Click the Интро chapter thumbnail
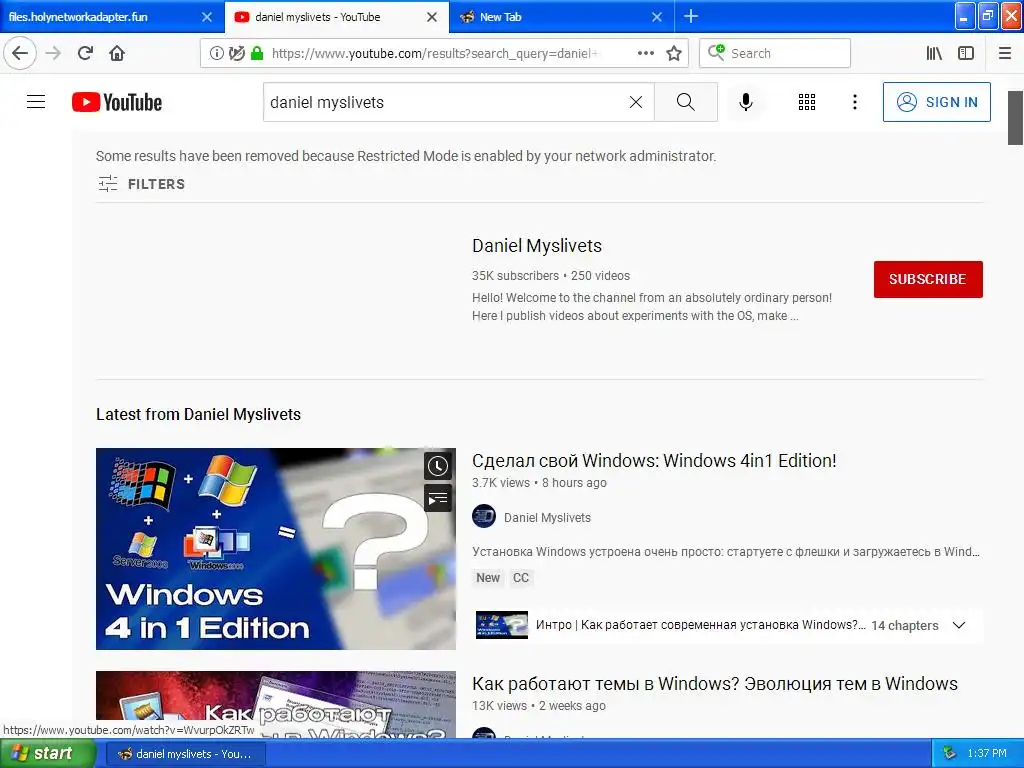 pos(502,625)
